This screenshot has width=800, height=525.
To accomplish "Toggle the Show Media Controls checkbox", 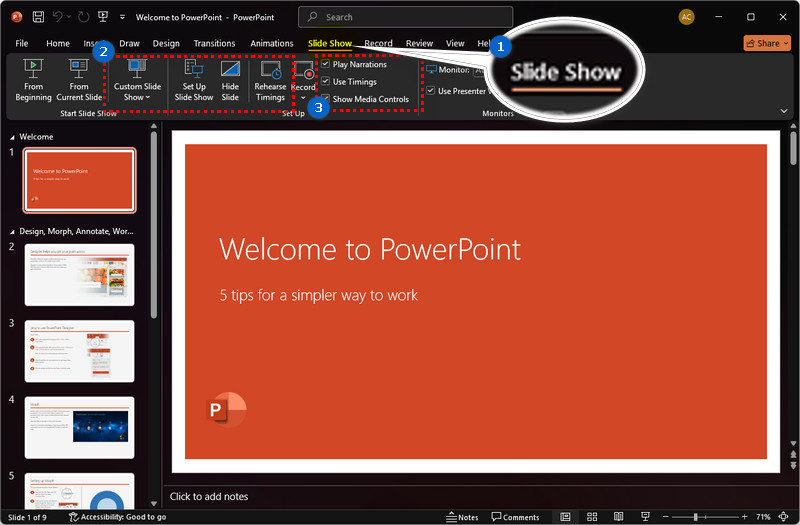I will pos(326,98).
